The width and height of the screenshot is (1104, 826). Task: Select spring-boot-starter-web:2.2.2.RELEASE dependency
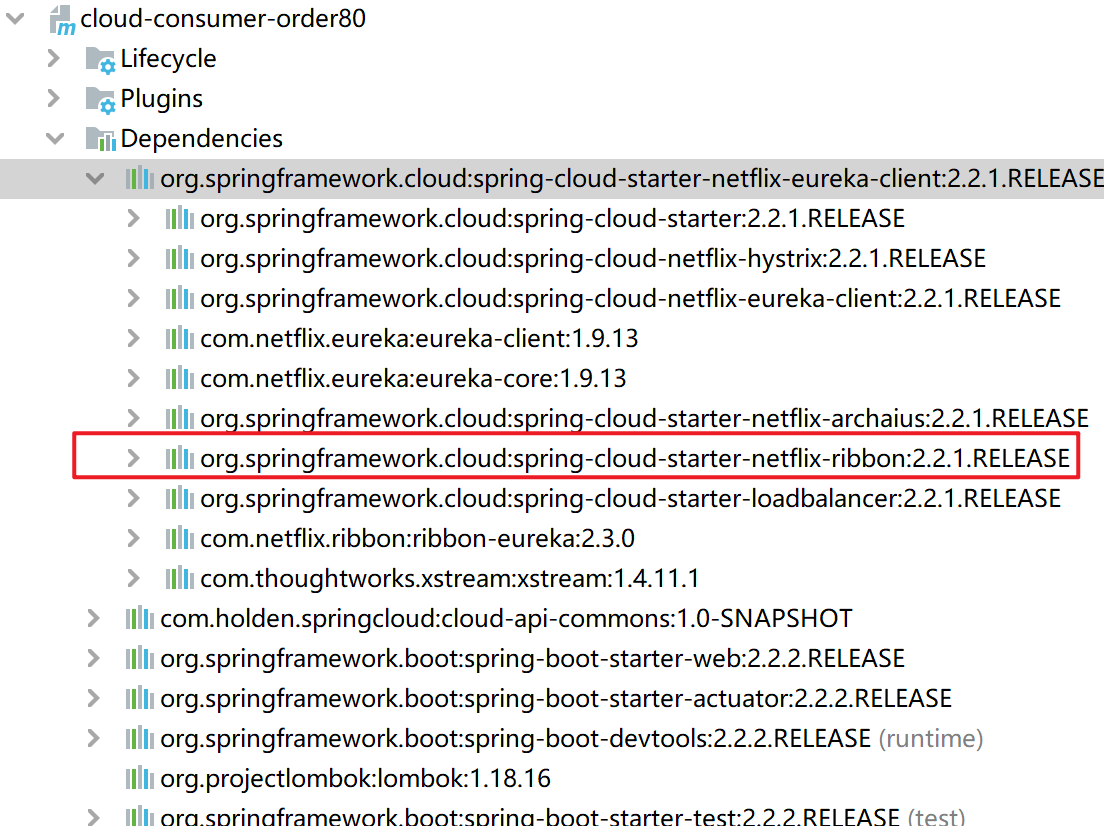tap(532, 659)
